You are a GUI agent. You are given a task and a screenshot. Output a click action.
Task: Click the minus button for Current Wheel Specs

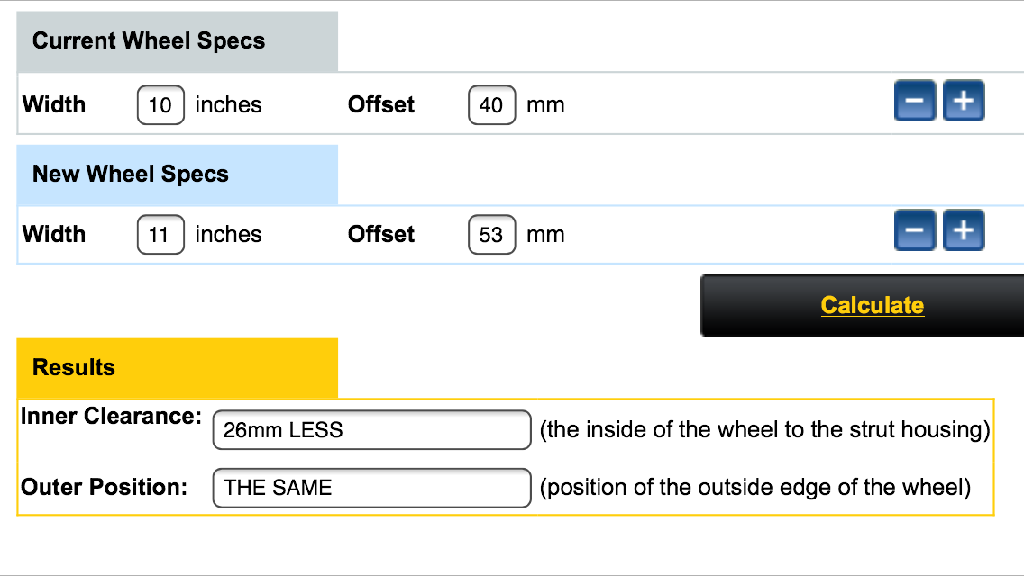(915, 101)
